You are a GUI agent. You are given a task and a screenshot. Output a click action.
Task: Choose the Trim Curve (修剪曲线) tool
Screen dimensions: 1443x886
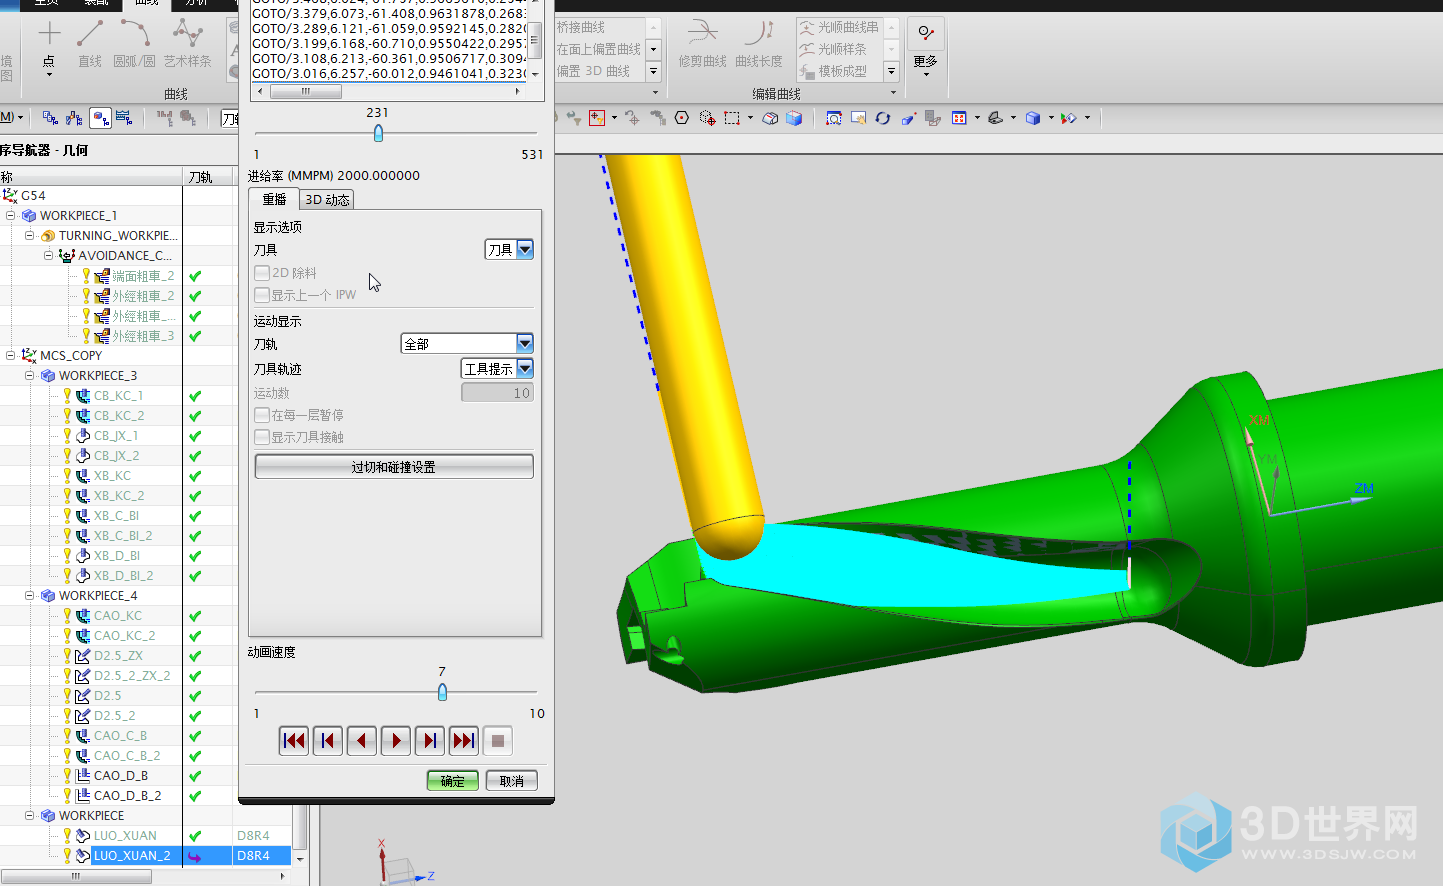pyautogui.click(x=703, y=45)
